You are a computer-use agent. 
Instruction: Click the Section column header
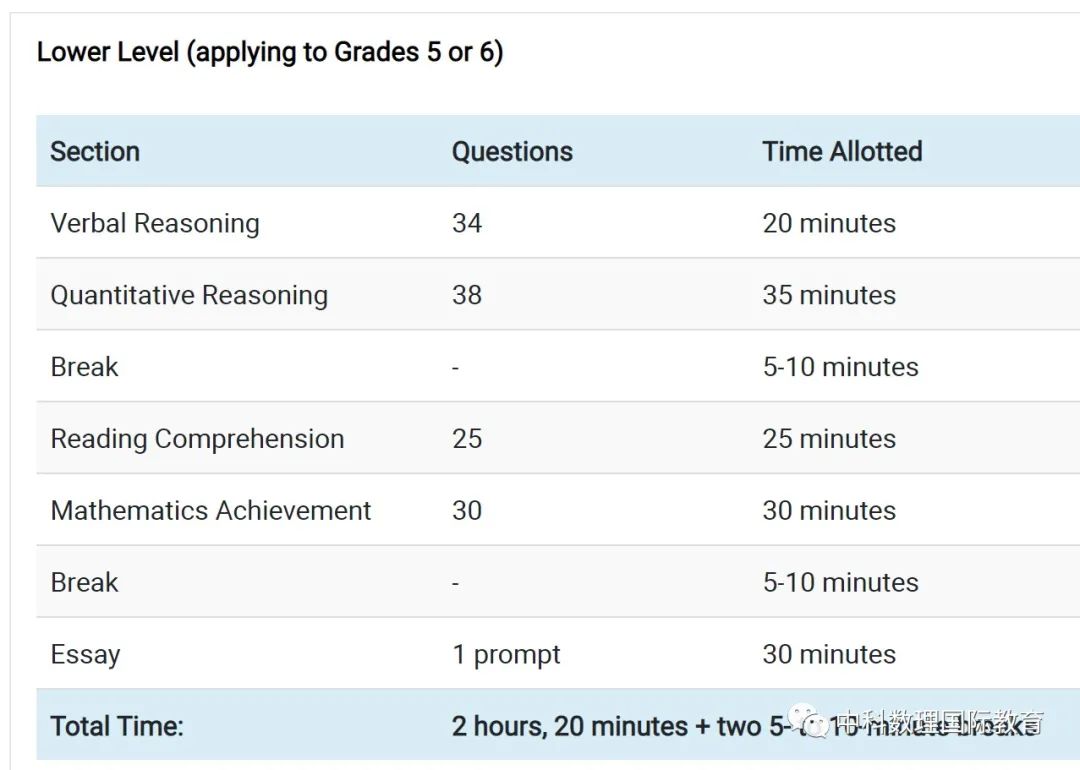(95, 152)
